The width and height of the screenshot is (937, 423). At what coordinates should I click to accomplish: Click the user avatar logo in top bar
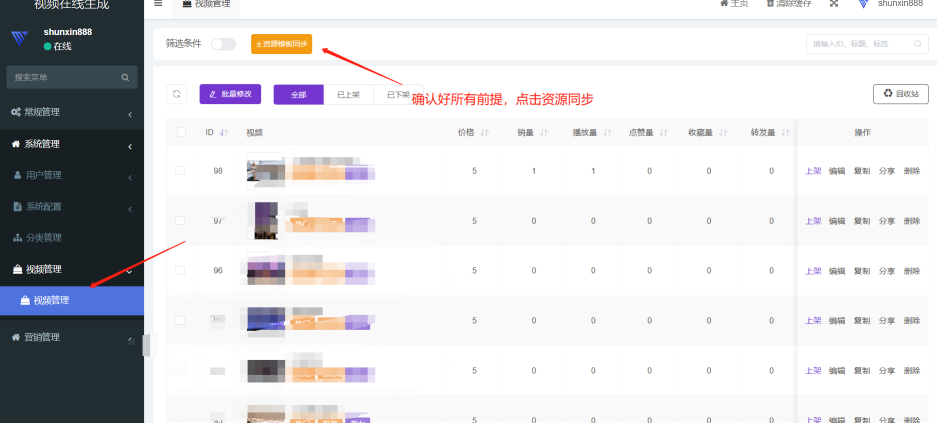coord(863,3)
